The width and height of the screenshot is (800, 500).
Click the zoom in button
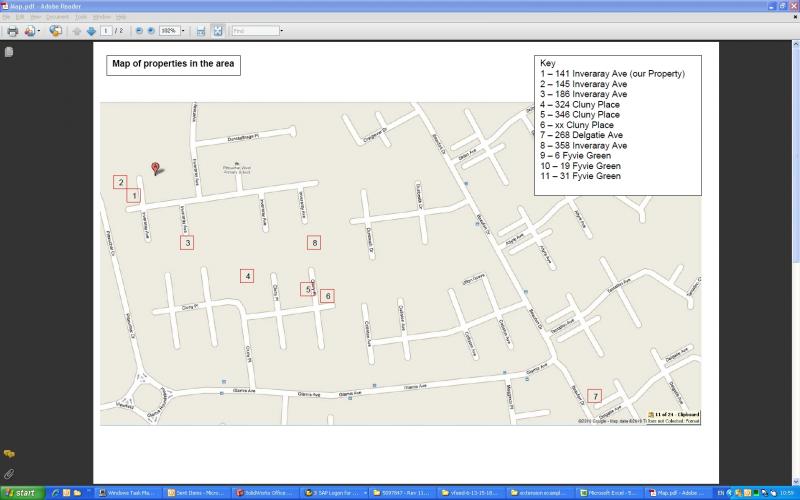[151, 31]
